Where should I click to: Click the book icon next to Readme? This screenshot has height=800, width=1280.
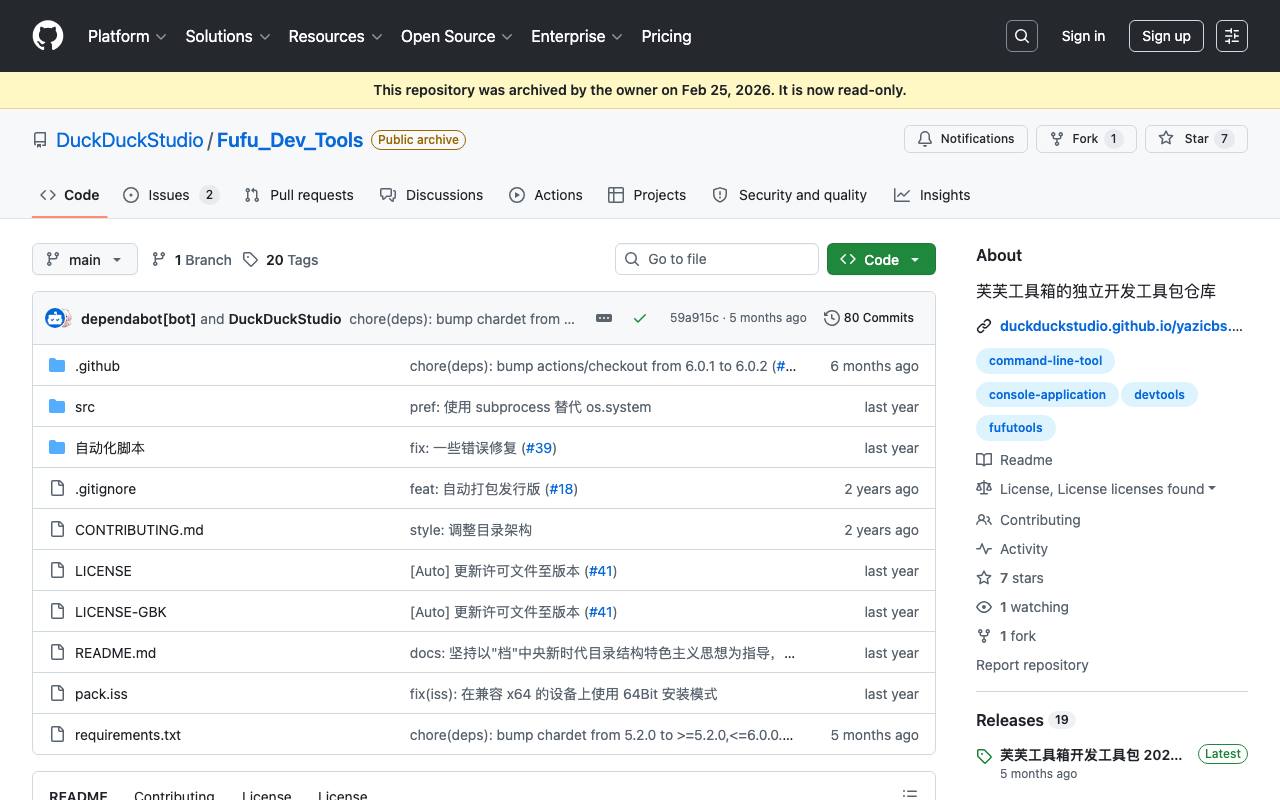tap(984, 460)
